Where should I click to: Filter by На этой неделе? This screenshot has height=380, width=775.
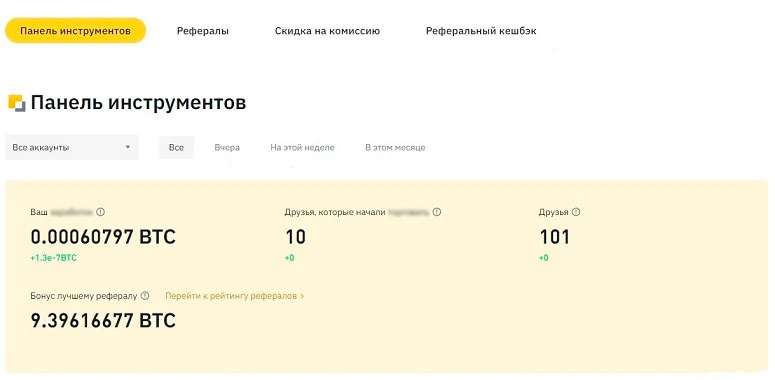coord(302,147)
